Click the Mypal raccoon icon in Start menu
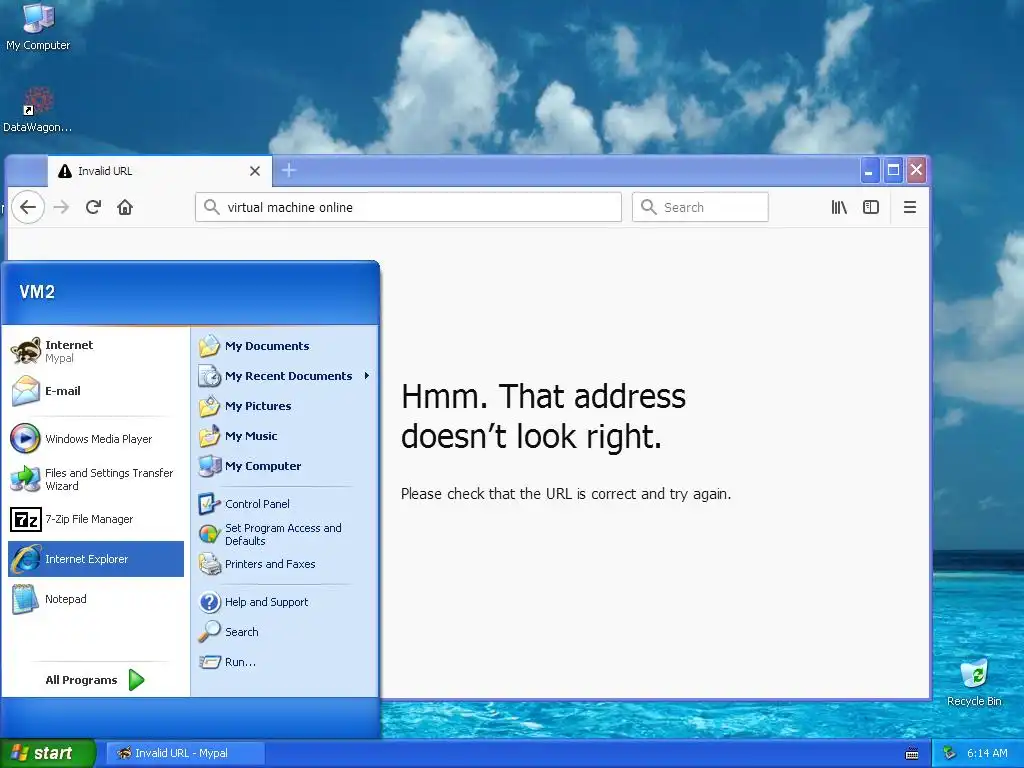 (x=25, y=351)
